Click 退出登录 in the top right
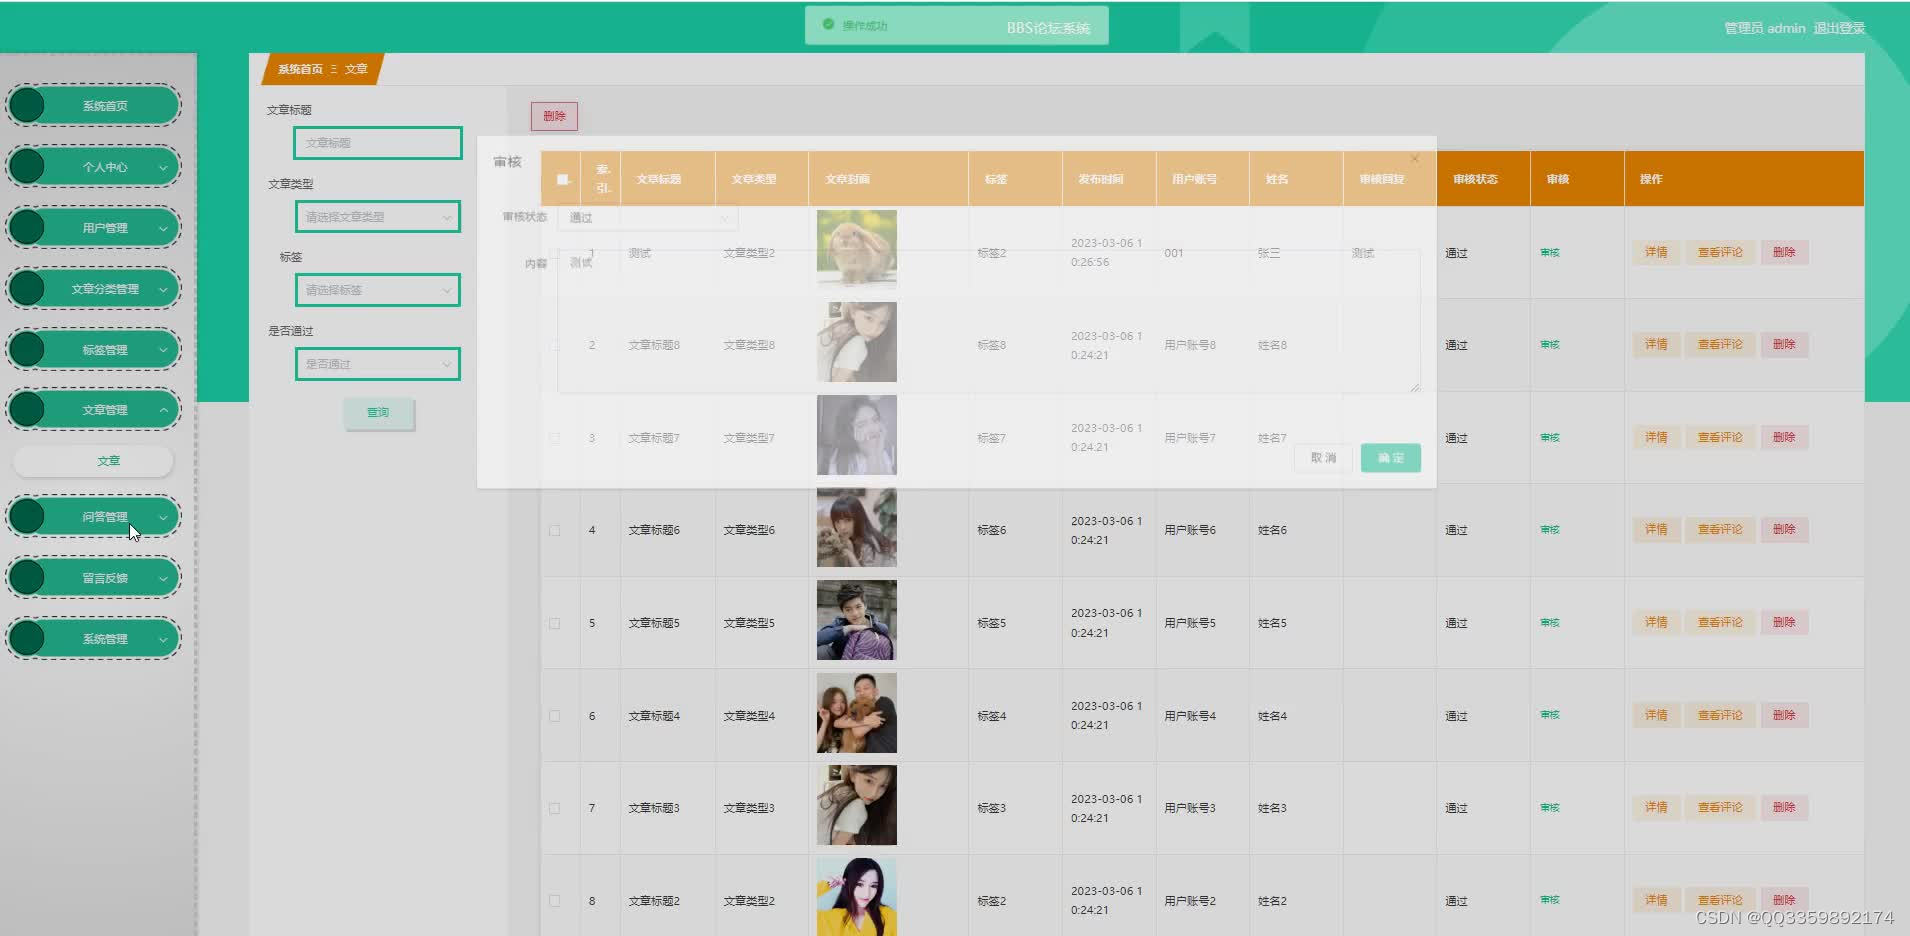 (1839, 28)
